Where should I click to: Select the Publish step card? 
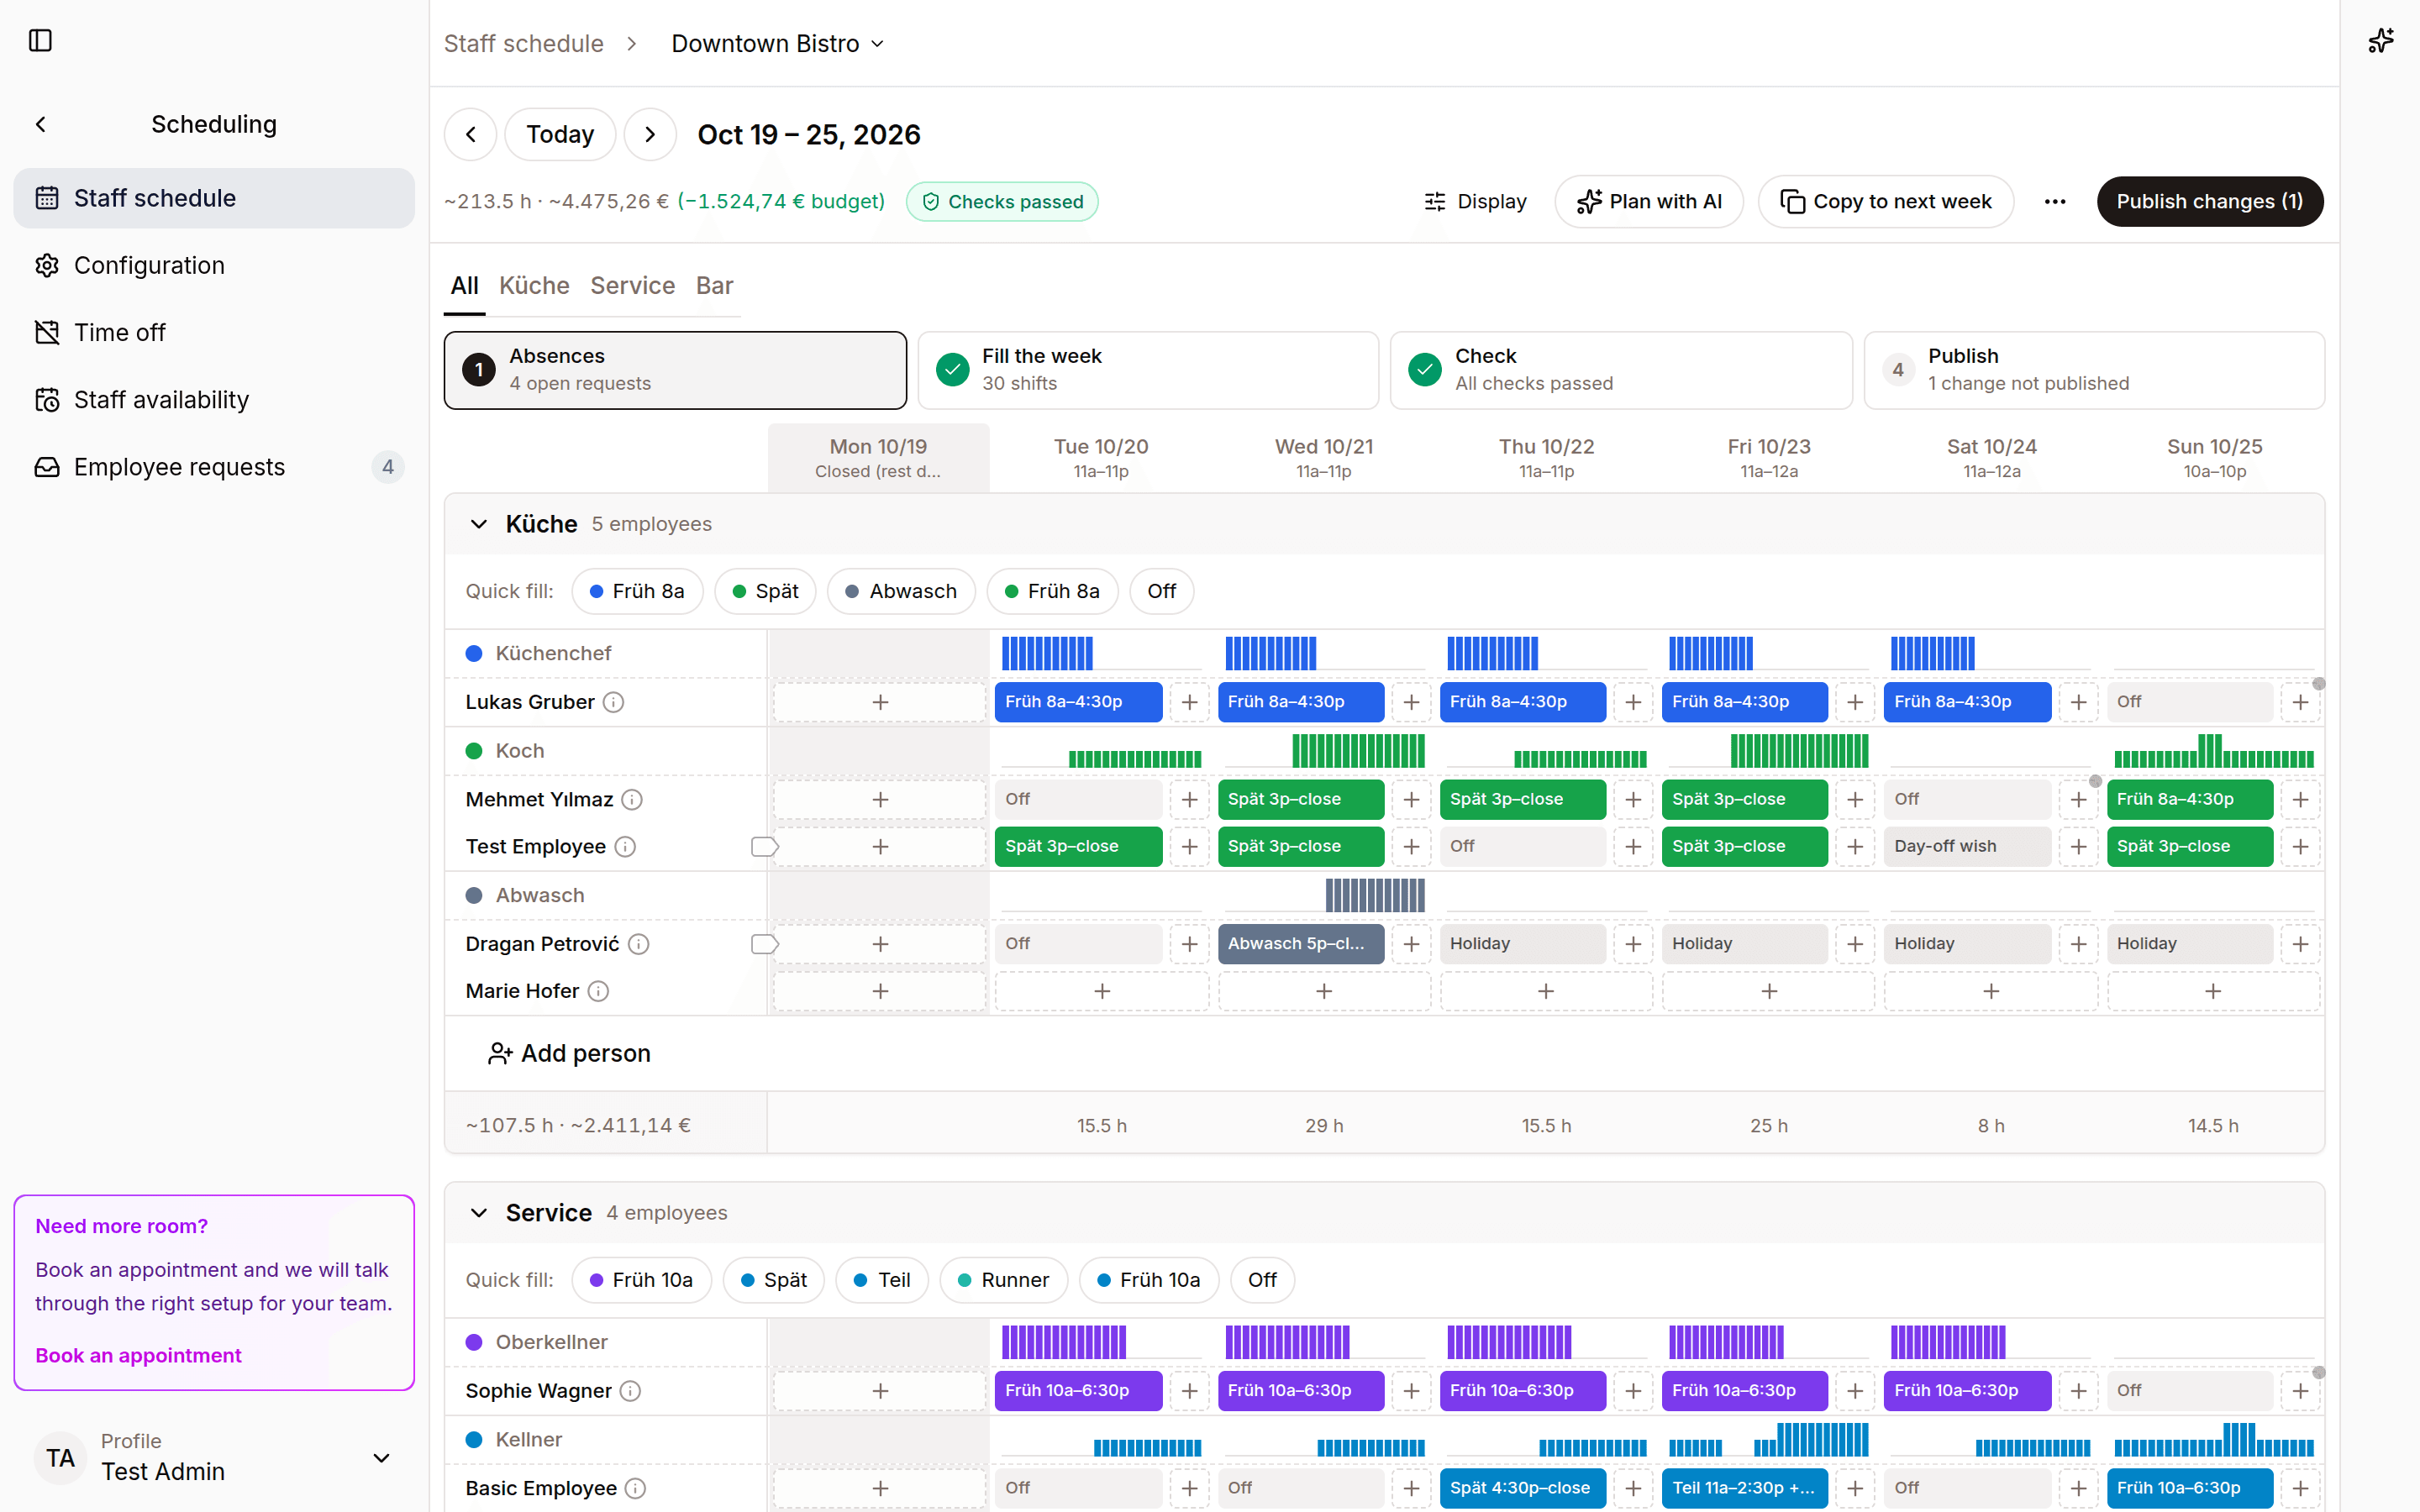(x=2094, y=370)
